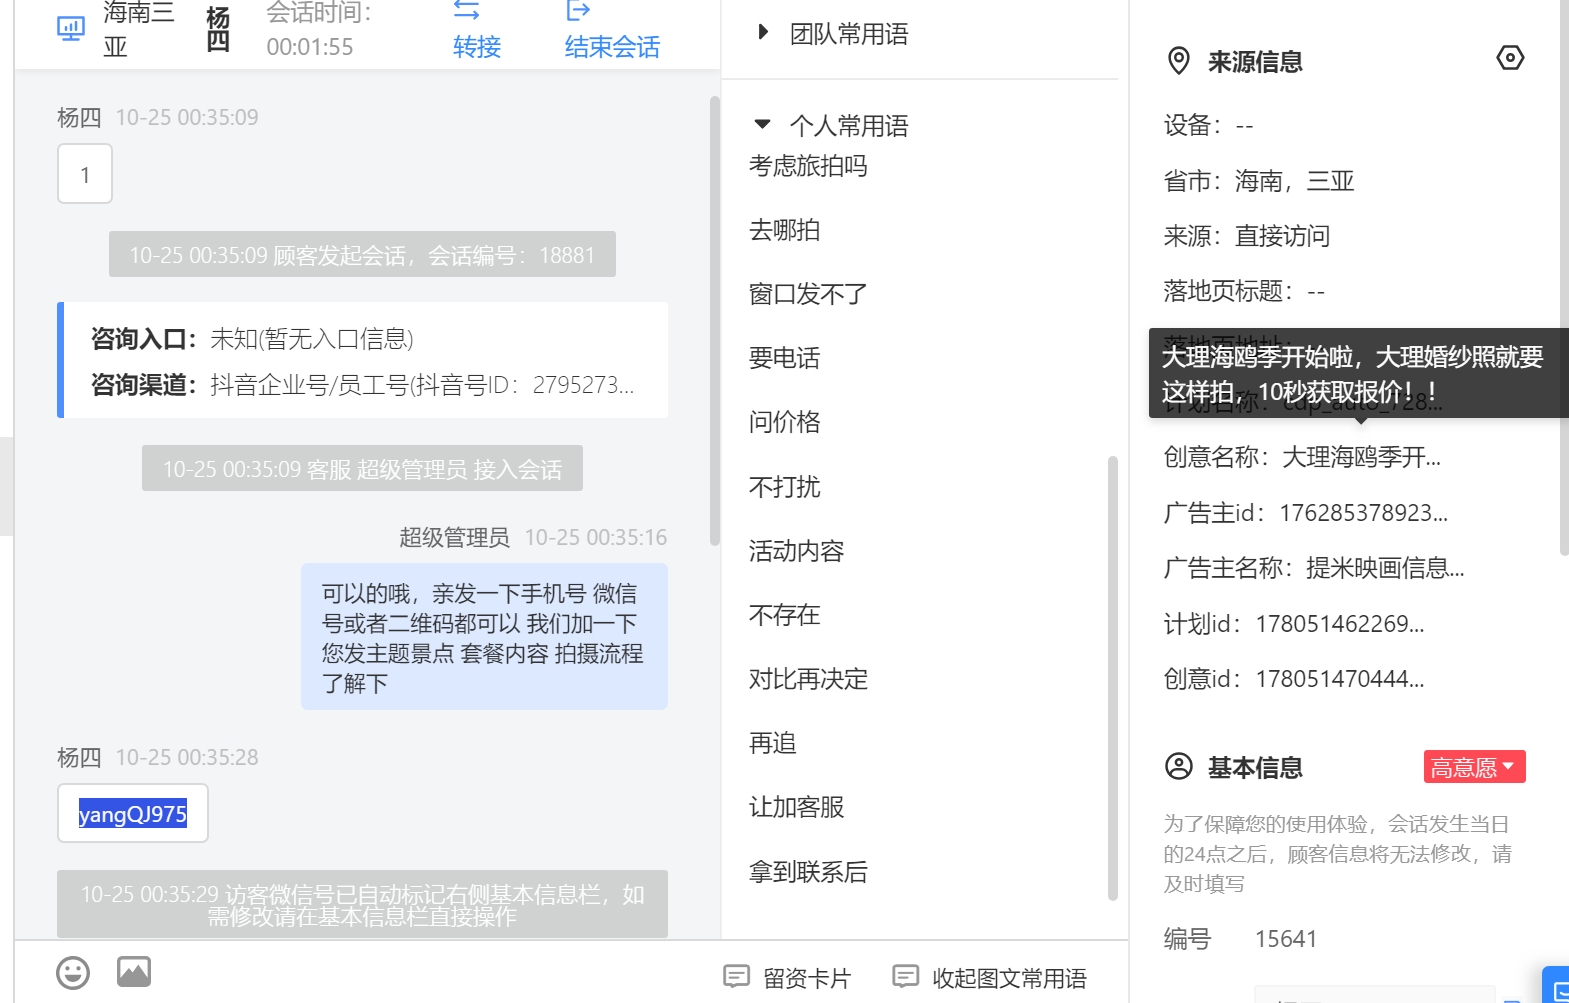
Task: Collapse the 个人常用语 section
Action: pyautogui.click(x=831, y=126)
